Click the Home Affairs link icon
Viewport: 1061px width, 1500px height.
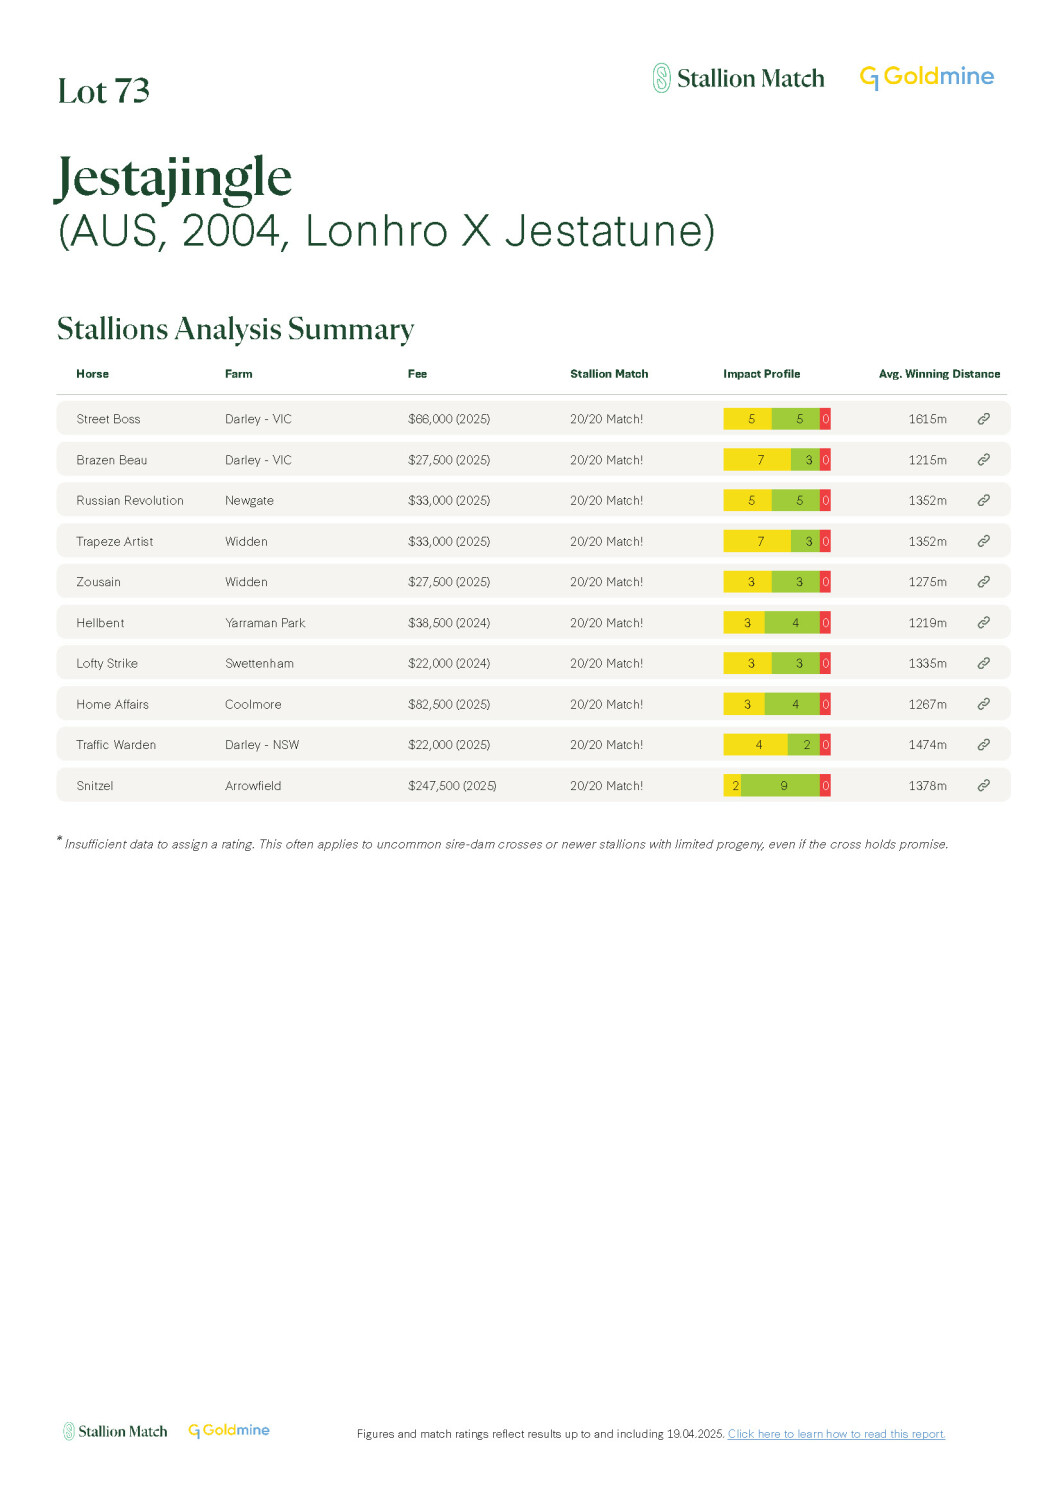[x=983, y=704]
